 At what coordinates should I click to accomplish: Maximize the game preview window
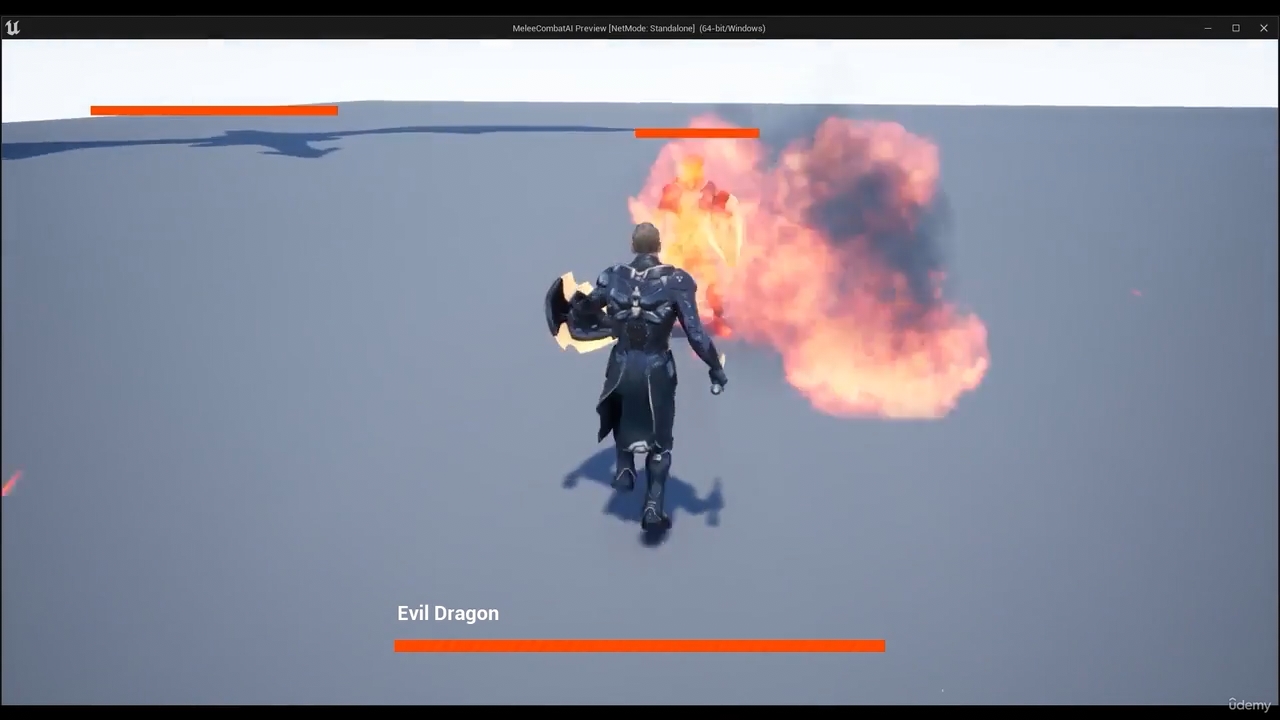pos(1236,28)
